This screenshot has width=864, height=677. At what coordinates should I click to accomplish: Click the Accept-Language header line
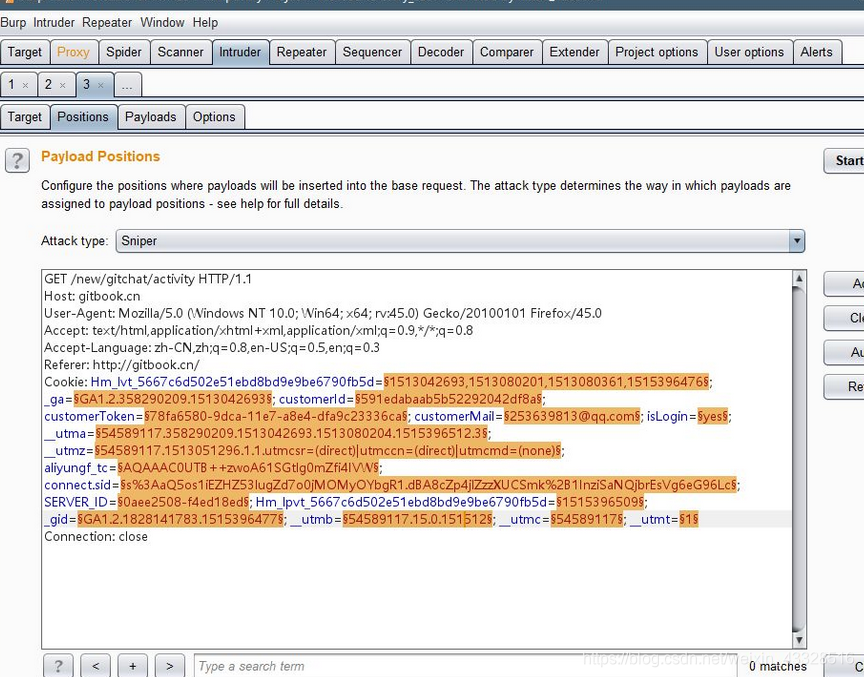[x=212, y=348]
